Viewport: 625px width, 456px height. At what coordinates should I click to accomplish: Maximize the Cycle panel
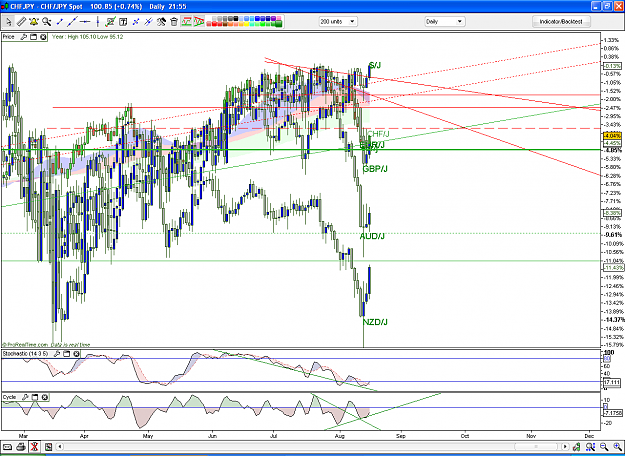[35, 397]
